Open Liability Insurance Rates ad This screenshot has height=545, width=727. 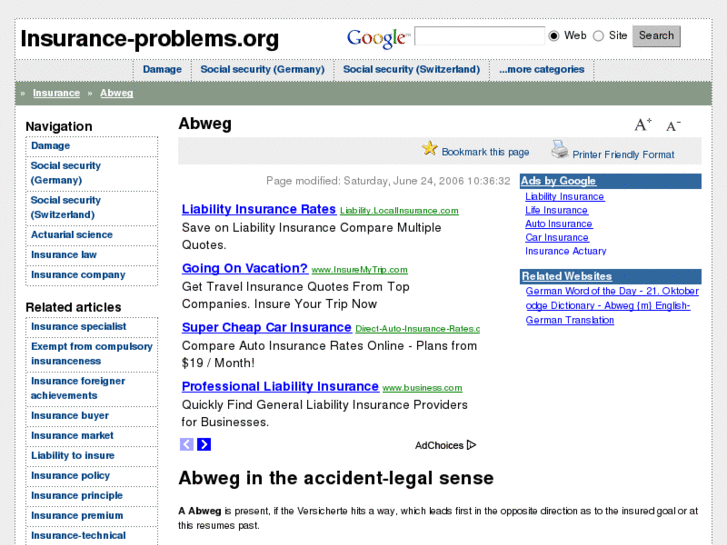pos(259,209)
